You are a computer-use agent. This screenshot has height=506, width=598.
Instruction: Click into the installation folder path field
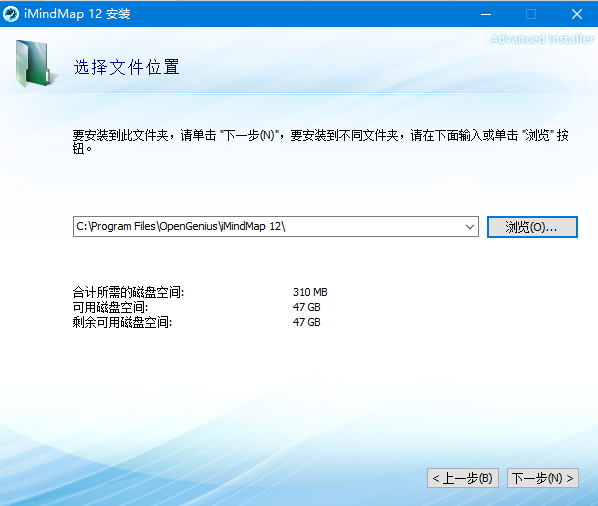[x=275, y=226]
